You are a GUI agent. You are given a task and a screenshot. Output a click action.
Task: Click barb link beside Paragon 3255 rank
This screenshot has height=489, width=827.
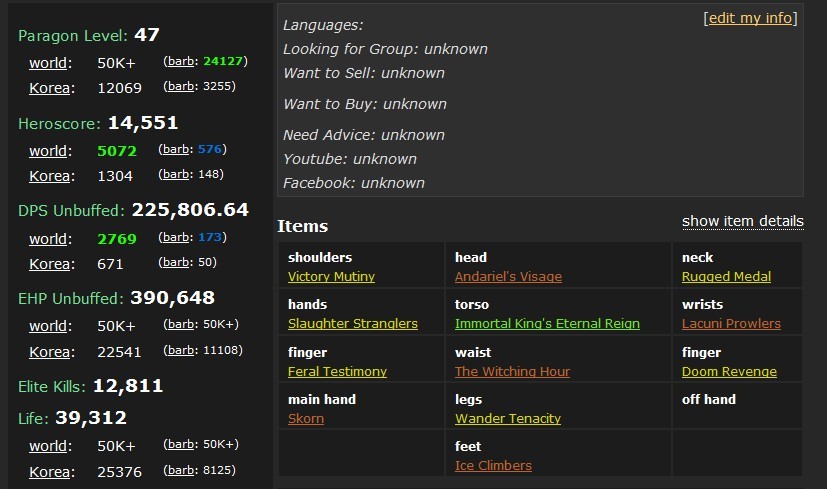coord(181,86)
